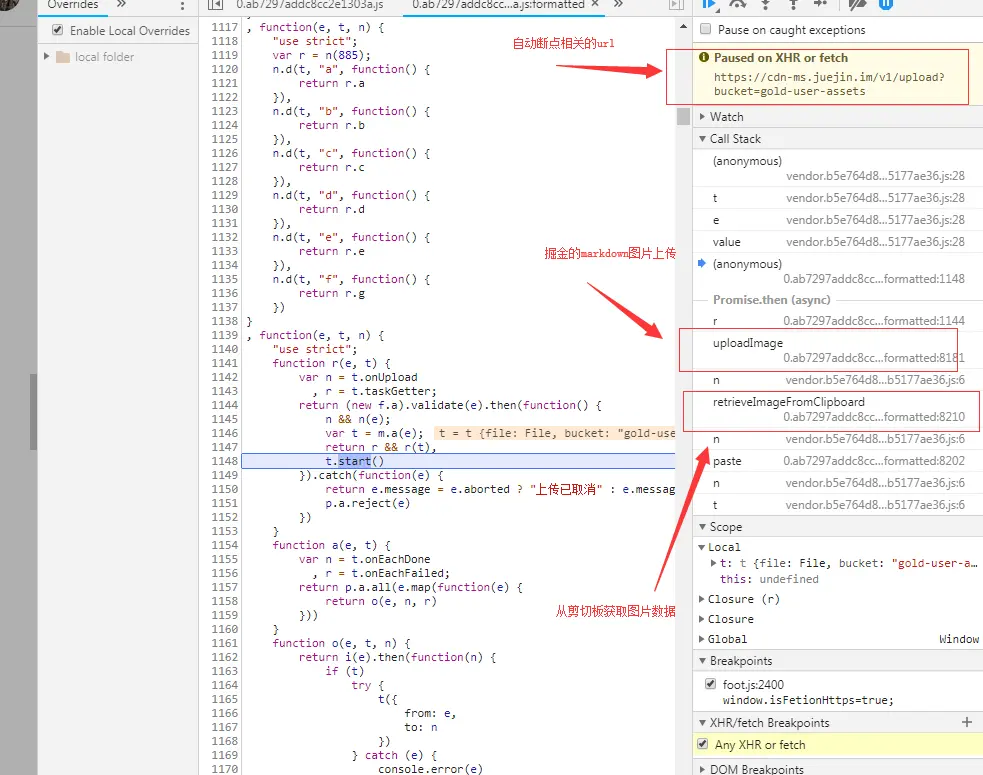983x775 pixels.
Task: Expand the unnamed Closure scope
Action: coord(702,619)
